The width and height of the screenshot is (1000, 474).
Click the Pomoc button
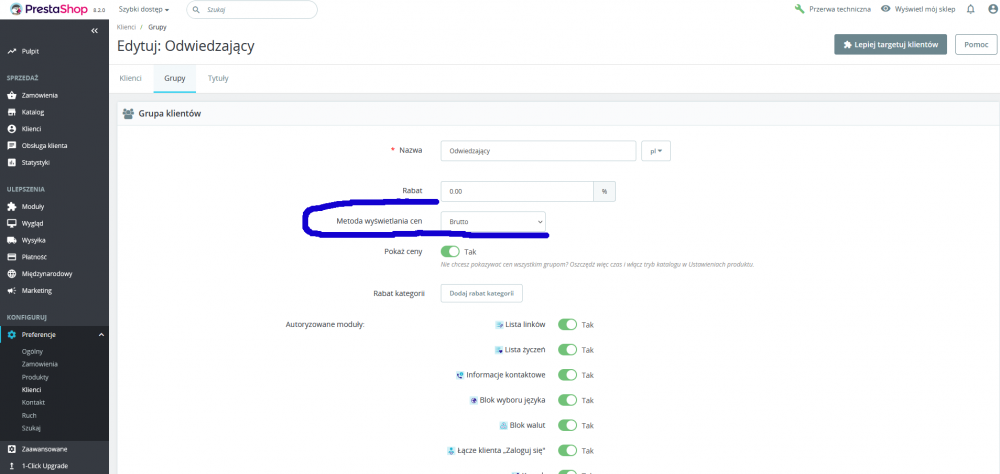[976, 45]
